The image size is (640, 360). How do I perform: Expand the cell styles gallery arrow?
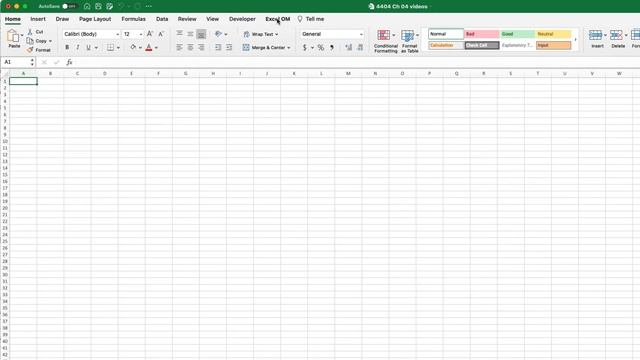pyautogui.click(x=576, y=40)
